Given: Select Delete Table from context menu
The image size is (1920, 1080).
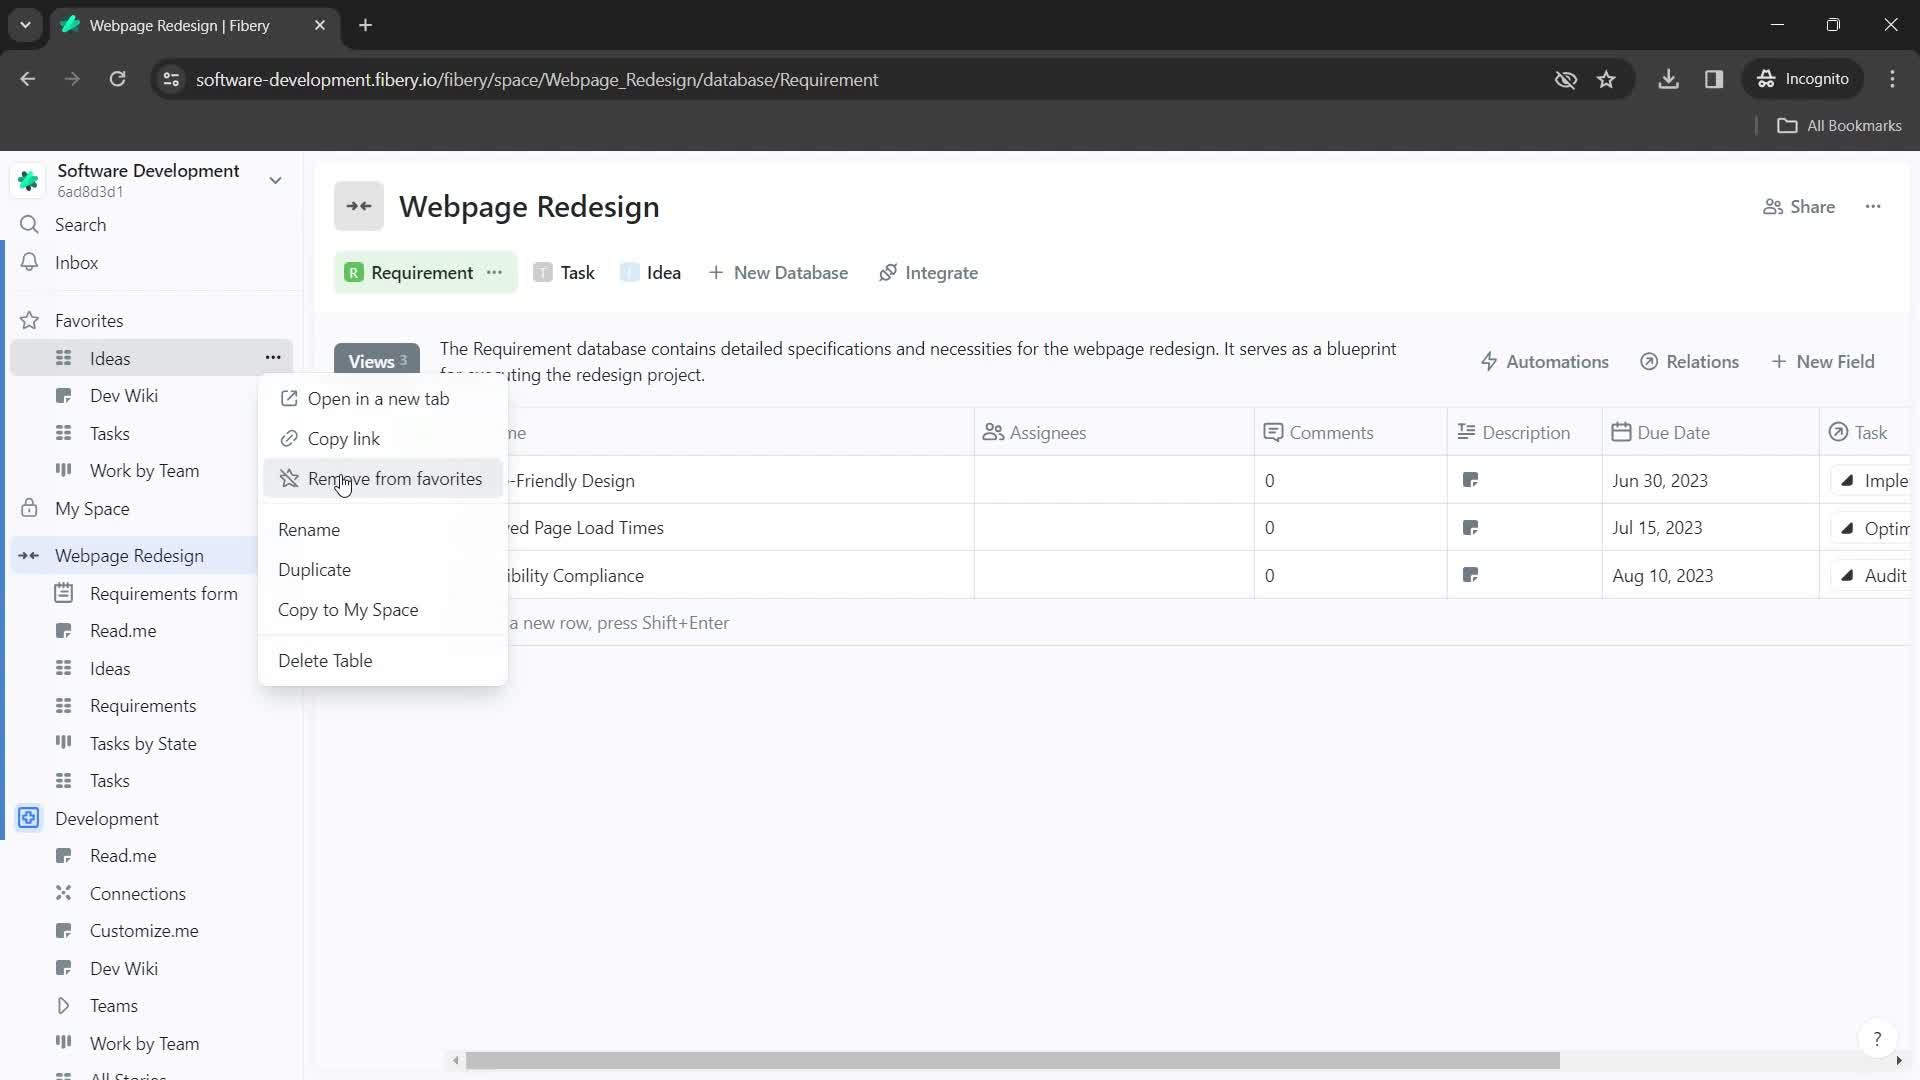Looking at the screenshot, I should pos(327,663).
